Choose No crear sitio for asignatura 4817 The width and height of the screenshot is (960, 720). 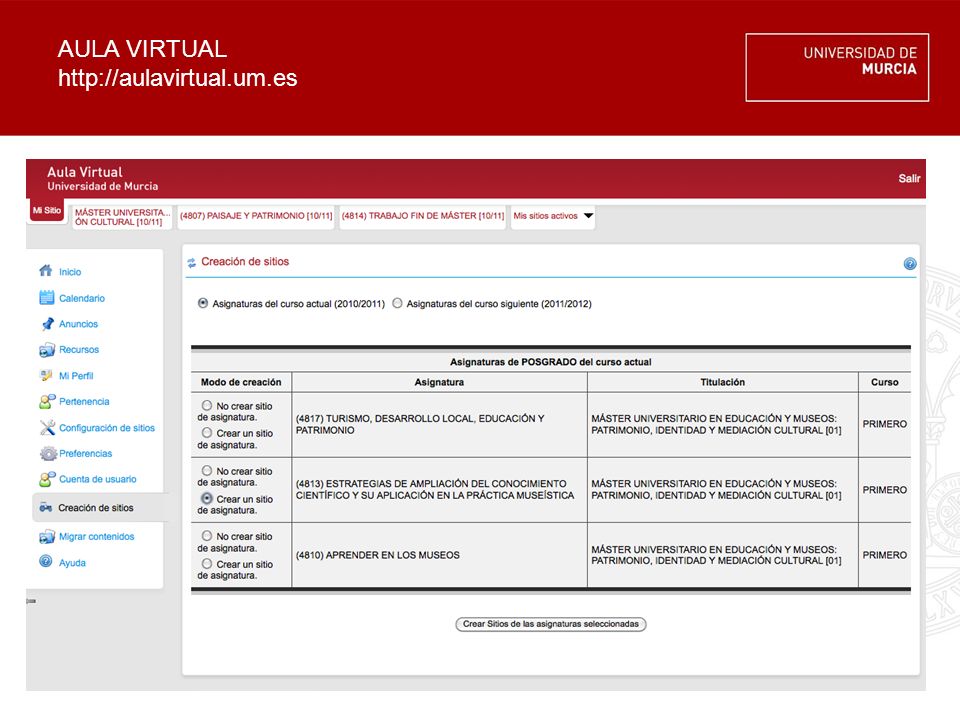[x=207, y=405]
